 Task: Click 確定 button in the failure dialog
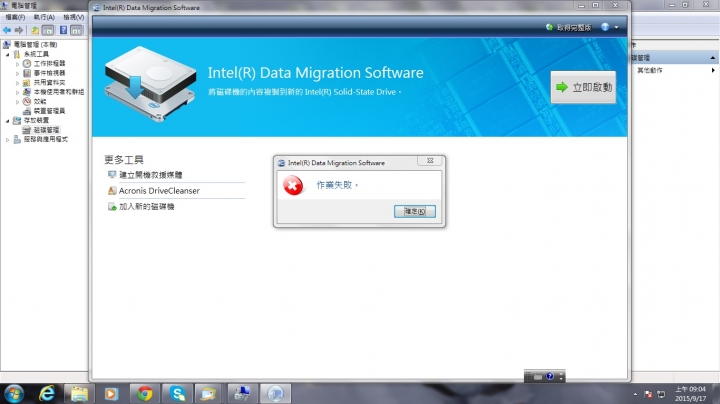pyautogui.click(x=415, y=211)
